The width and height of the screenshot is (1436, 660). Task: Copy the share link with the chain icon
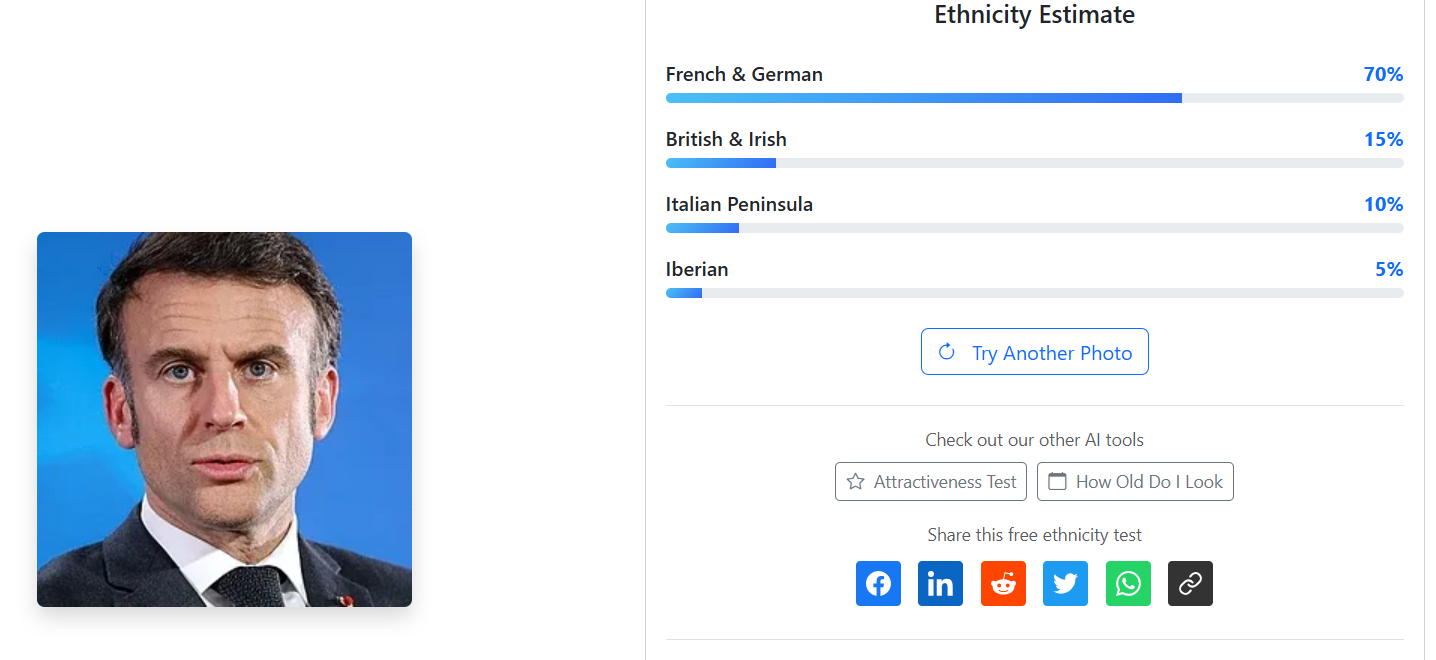pyautogui.click(x=1190, y=583)
